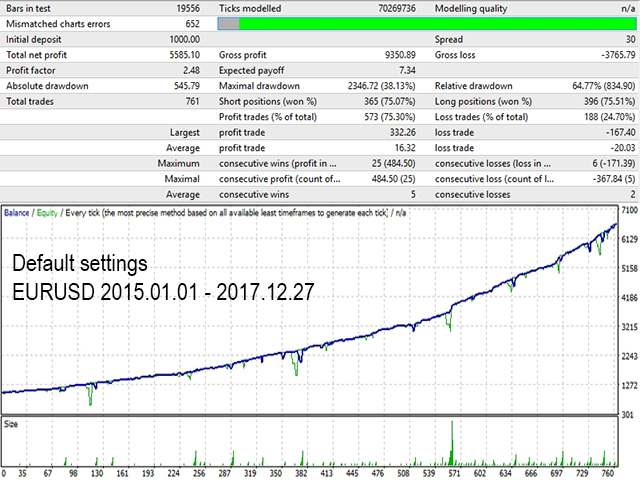Select the Total trades value 761
The height and width of the screenshot is (480, 640).
[x=192, y=101]
